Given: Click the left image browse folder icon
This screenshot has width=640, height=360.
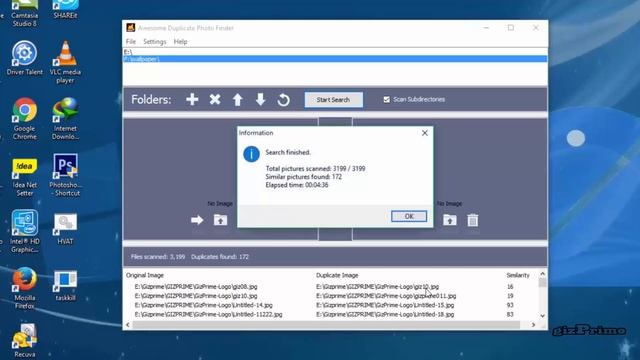Looking at the screenshot, I should coord(220,220).
